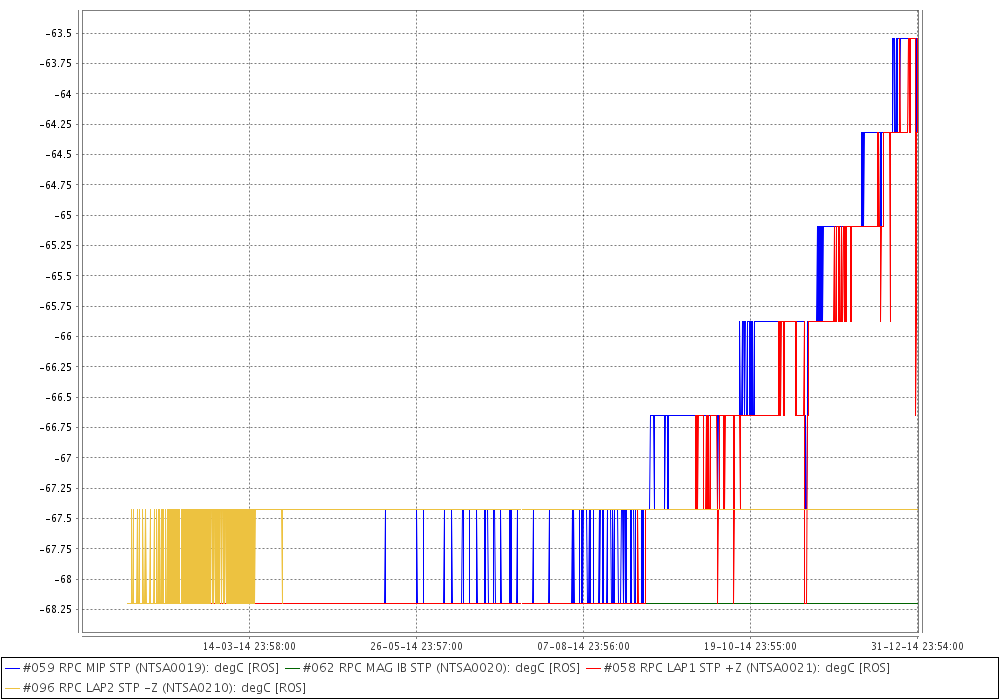Click y-axis value -65.5

pos(58,276)
